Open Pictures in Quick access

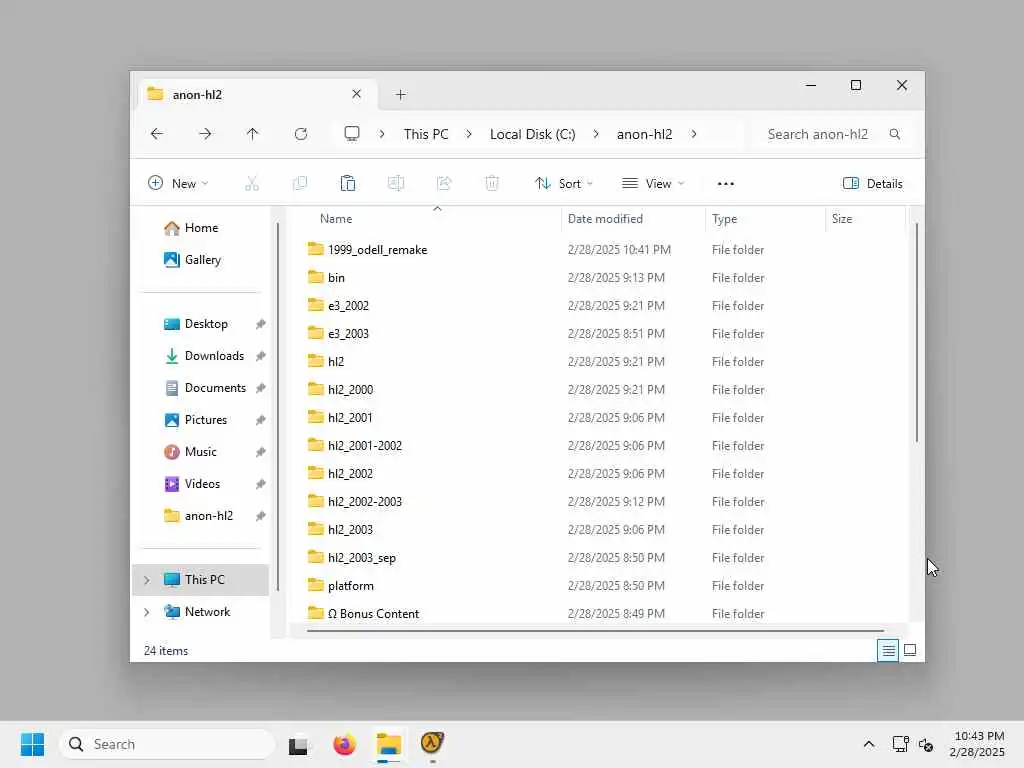pos(206,420)
